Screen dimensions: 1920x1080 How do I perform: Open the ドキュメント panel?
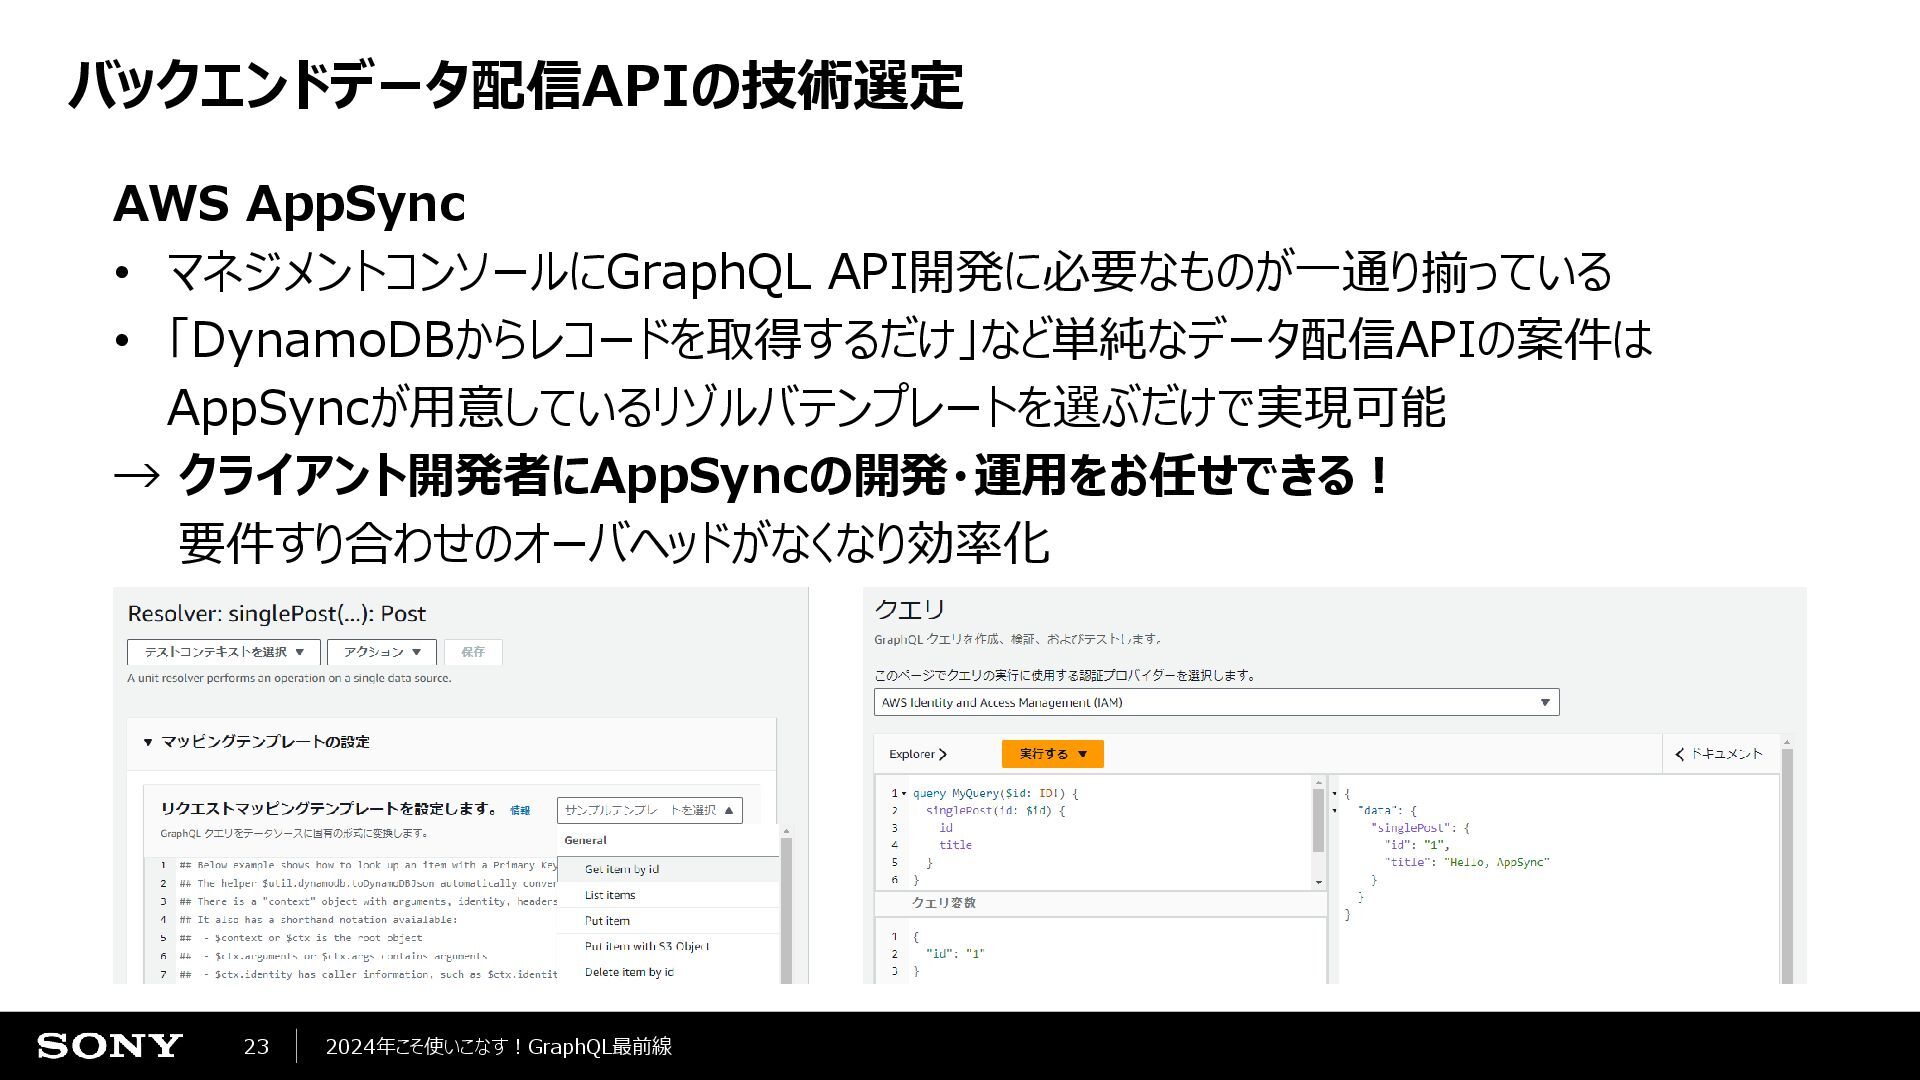[x=1719, y=754]
